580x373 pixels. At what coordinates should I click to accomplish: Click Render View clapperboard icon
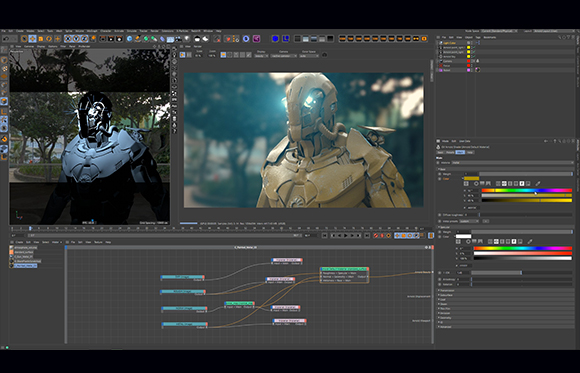(x=102, y=38)
